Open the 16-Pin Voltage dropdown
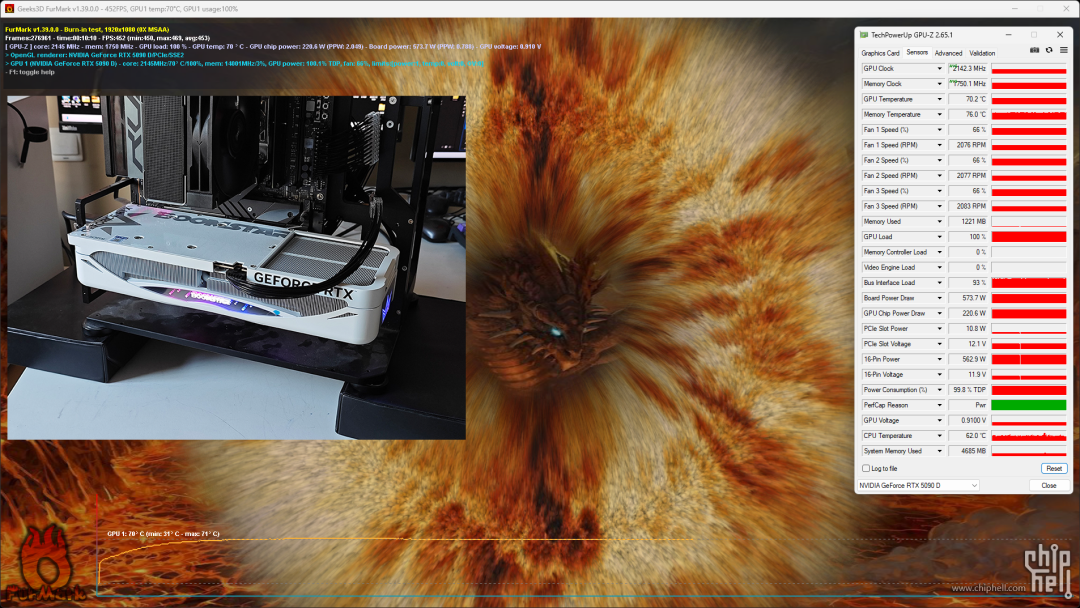This screenshot has width=1080, height=608. coord(939,375)
